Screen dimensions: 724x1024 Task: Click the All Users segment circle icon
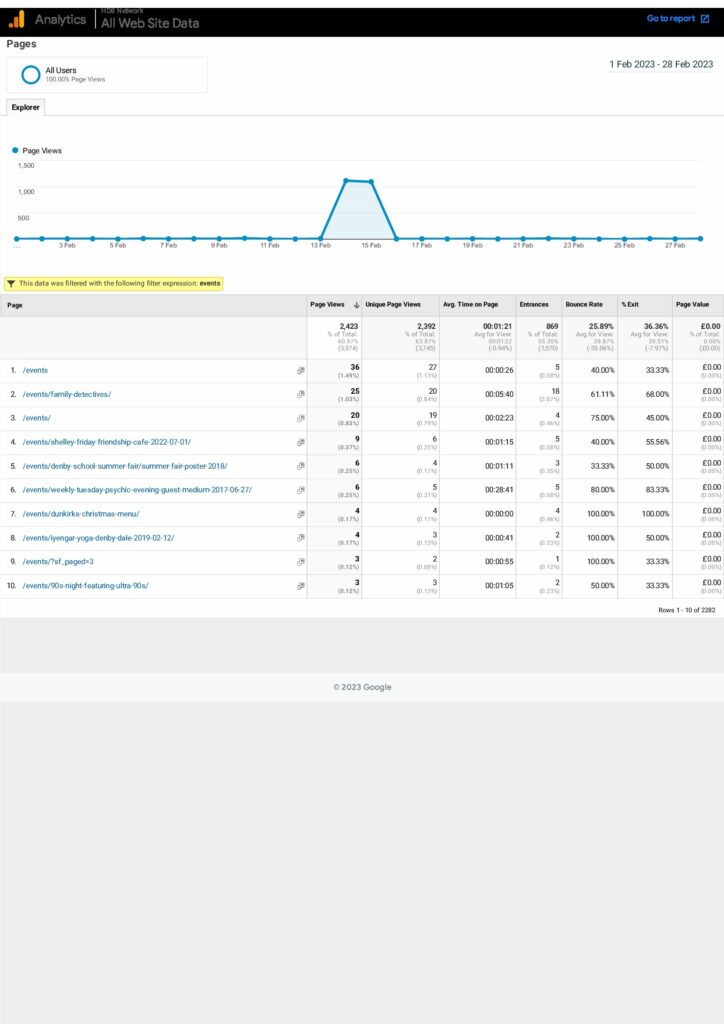(31, 74)
